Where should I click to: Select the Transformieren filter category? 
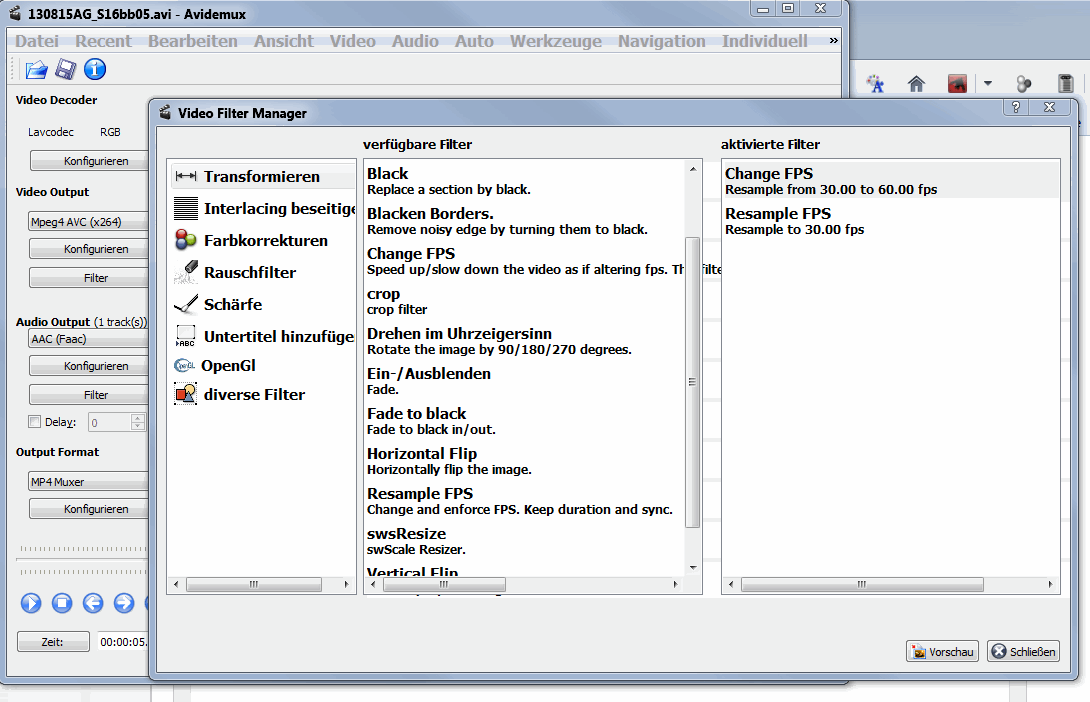pyautogui.click(x=262, y=177)
